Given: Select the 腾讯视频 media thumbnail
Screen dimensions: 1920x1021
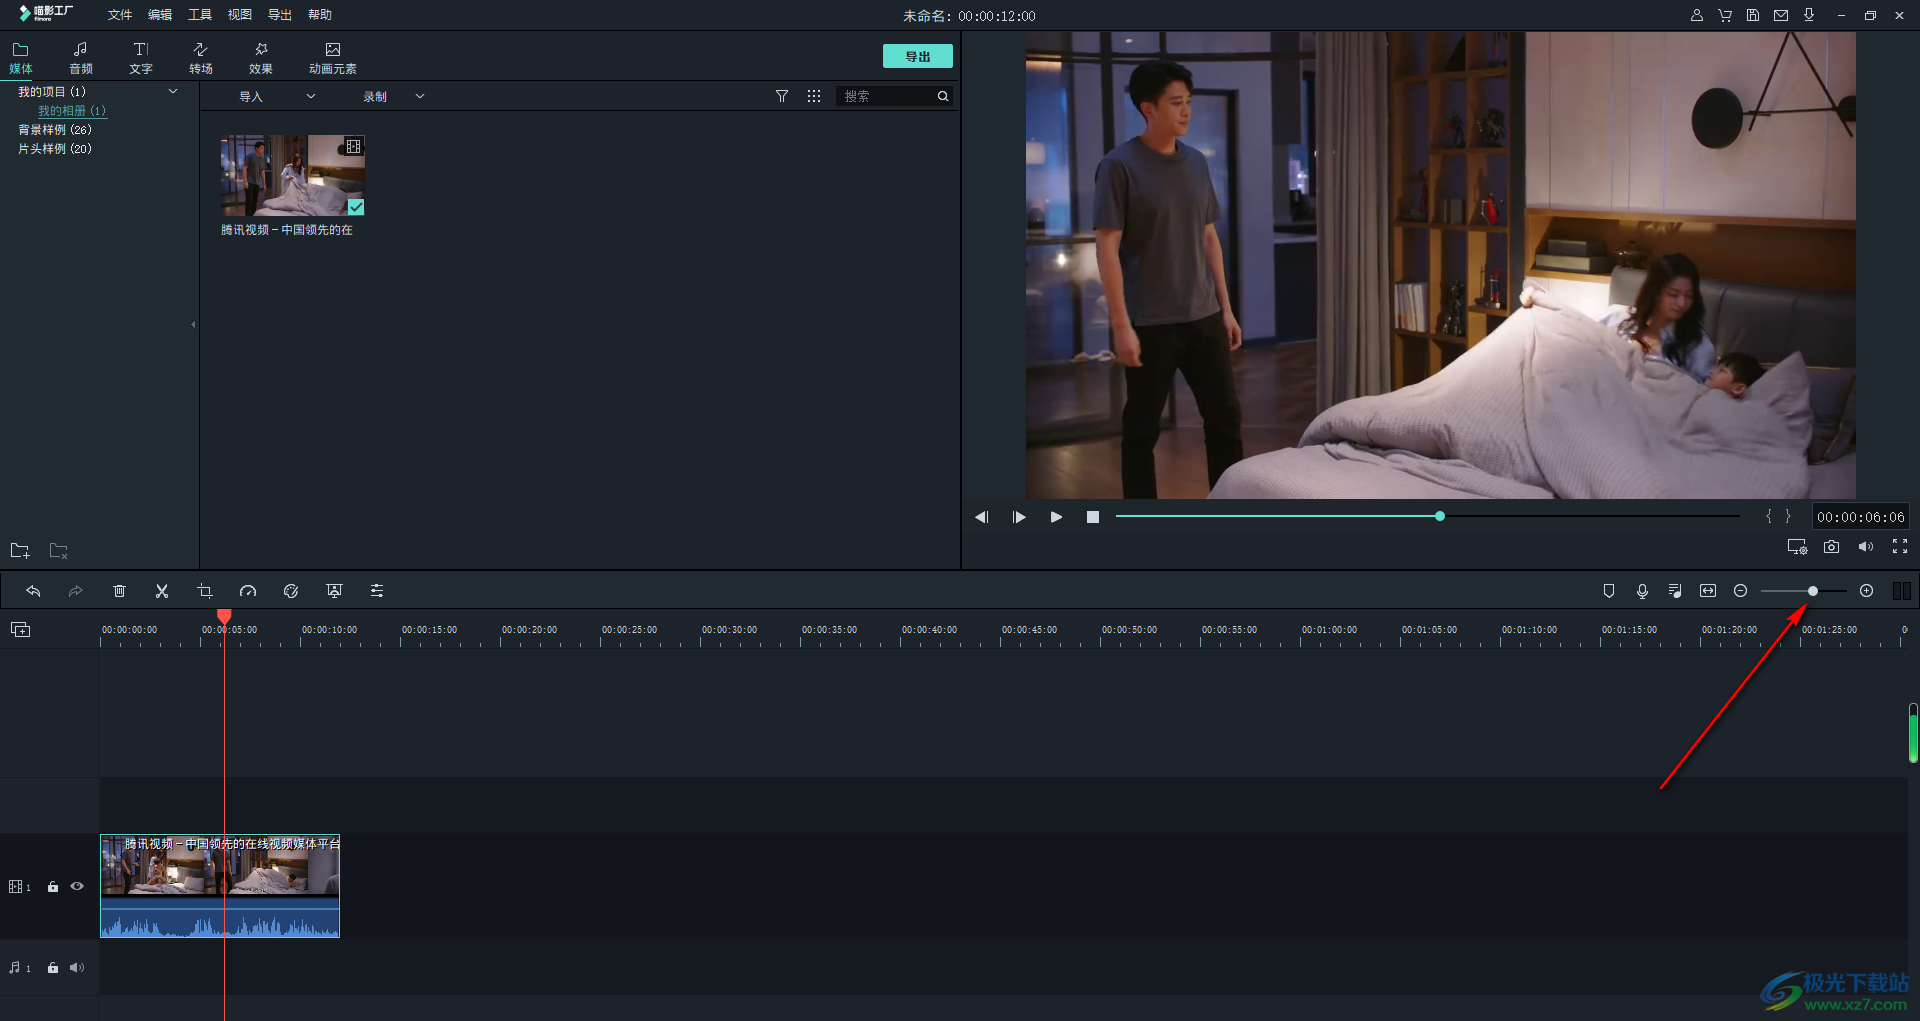Looking at the screenshot, I should tap(292, 175).
